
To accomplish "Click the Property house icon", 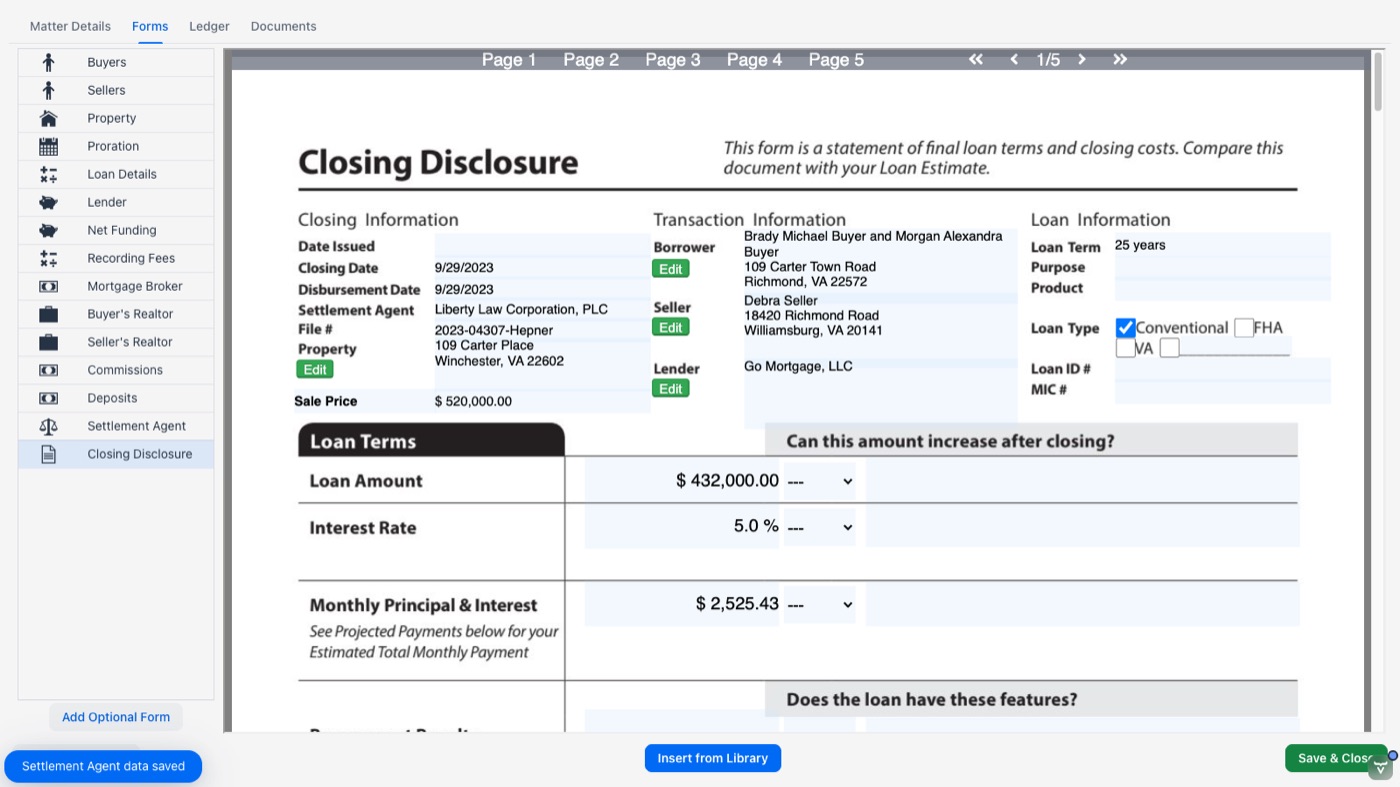I will (x=48, y=118).
